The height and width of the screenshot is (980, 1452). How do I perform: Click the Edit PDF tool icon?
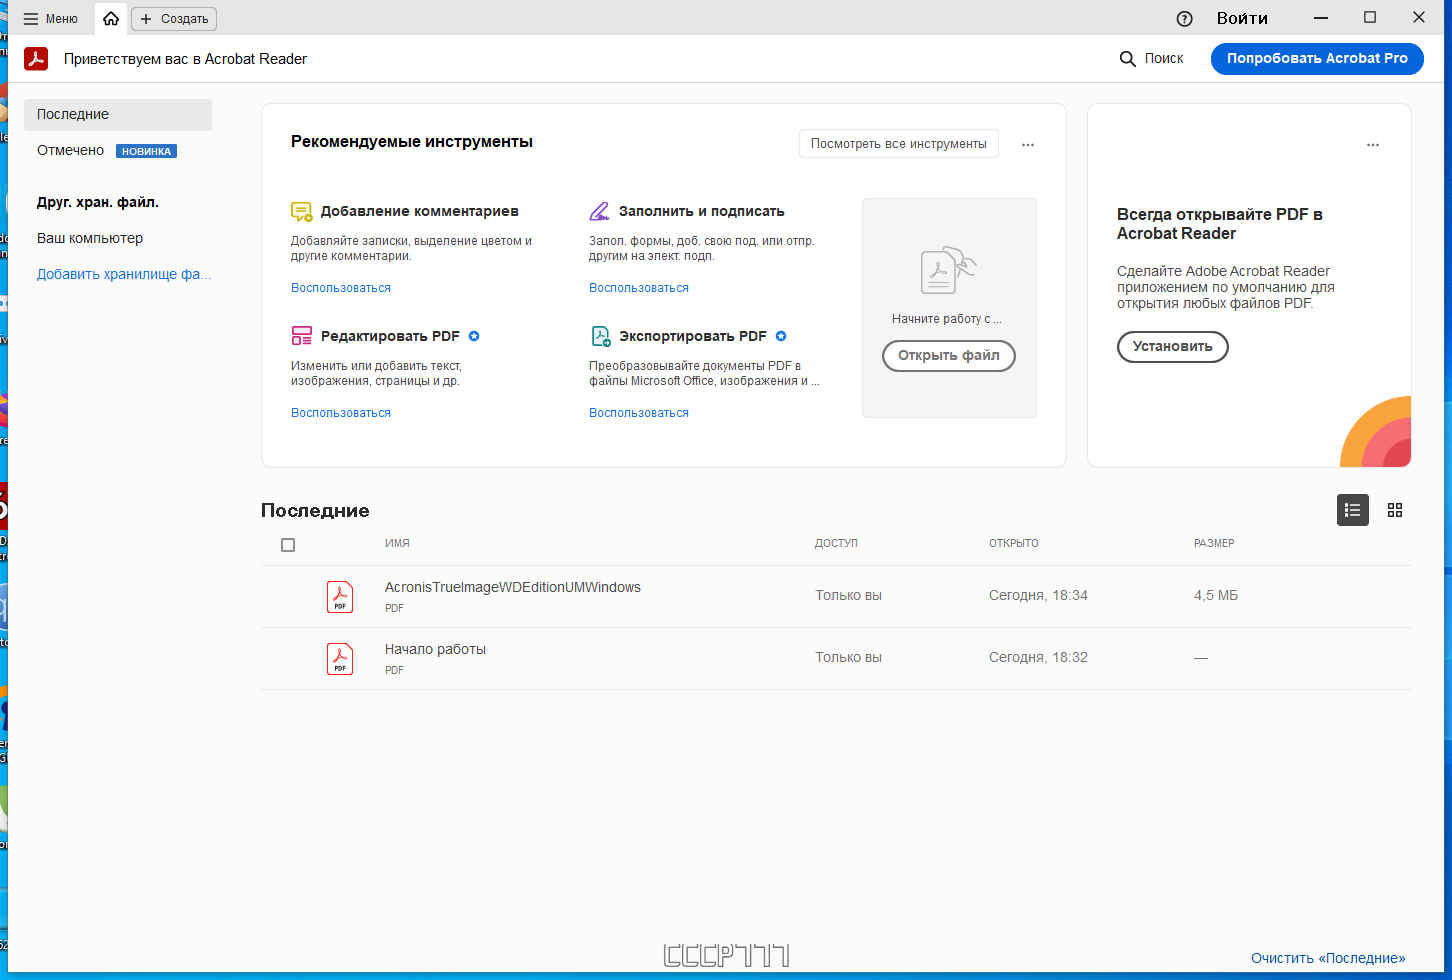pos(301,336)
